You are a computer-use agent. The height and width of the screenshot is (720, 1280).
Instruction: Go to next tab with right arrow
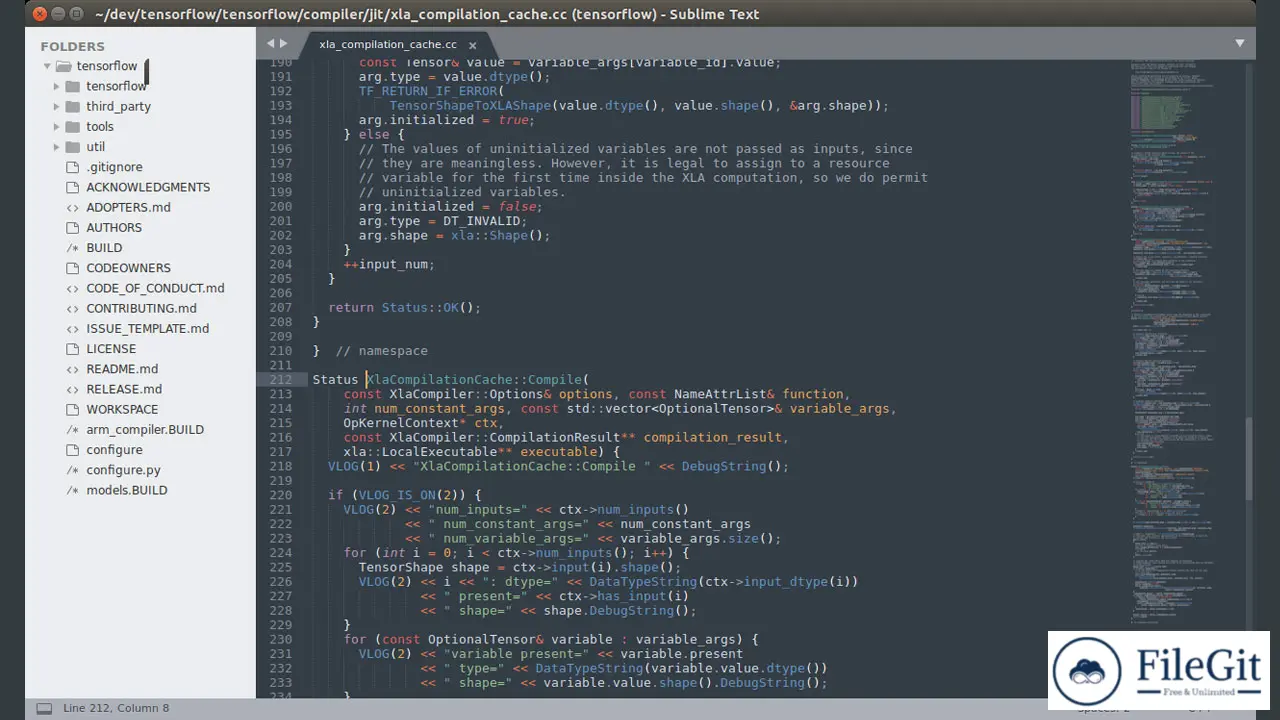point(283,44)
